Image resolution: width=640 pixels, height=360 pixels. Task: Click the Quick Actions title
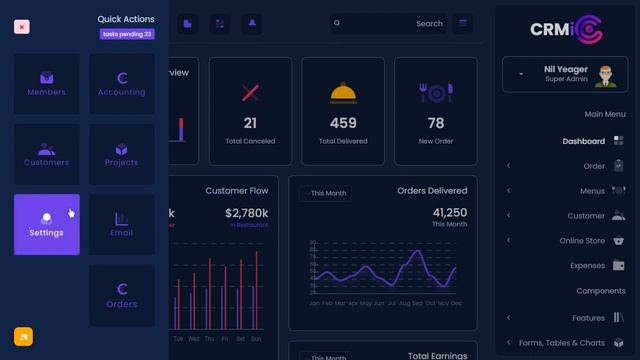126,19
